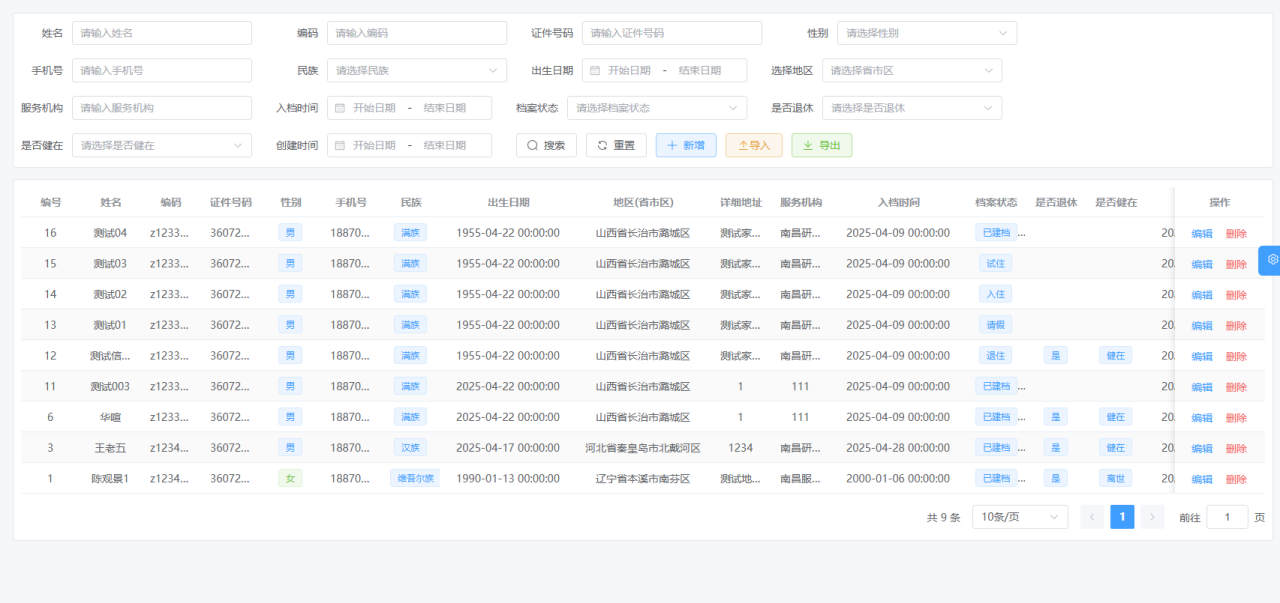Edit row 测试03 via 编辑 link

pyautogui.click(x=1202, y=264)
